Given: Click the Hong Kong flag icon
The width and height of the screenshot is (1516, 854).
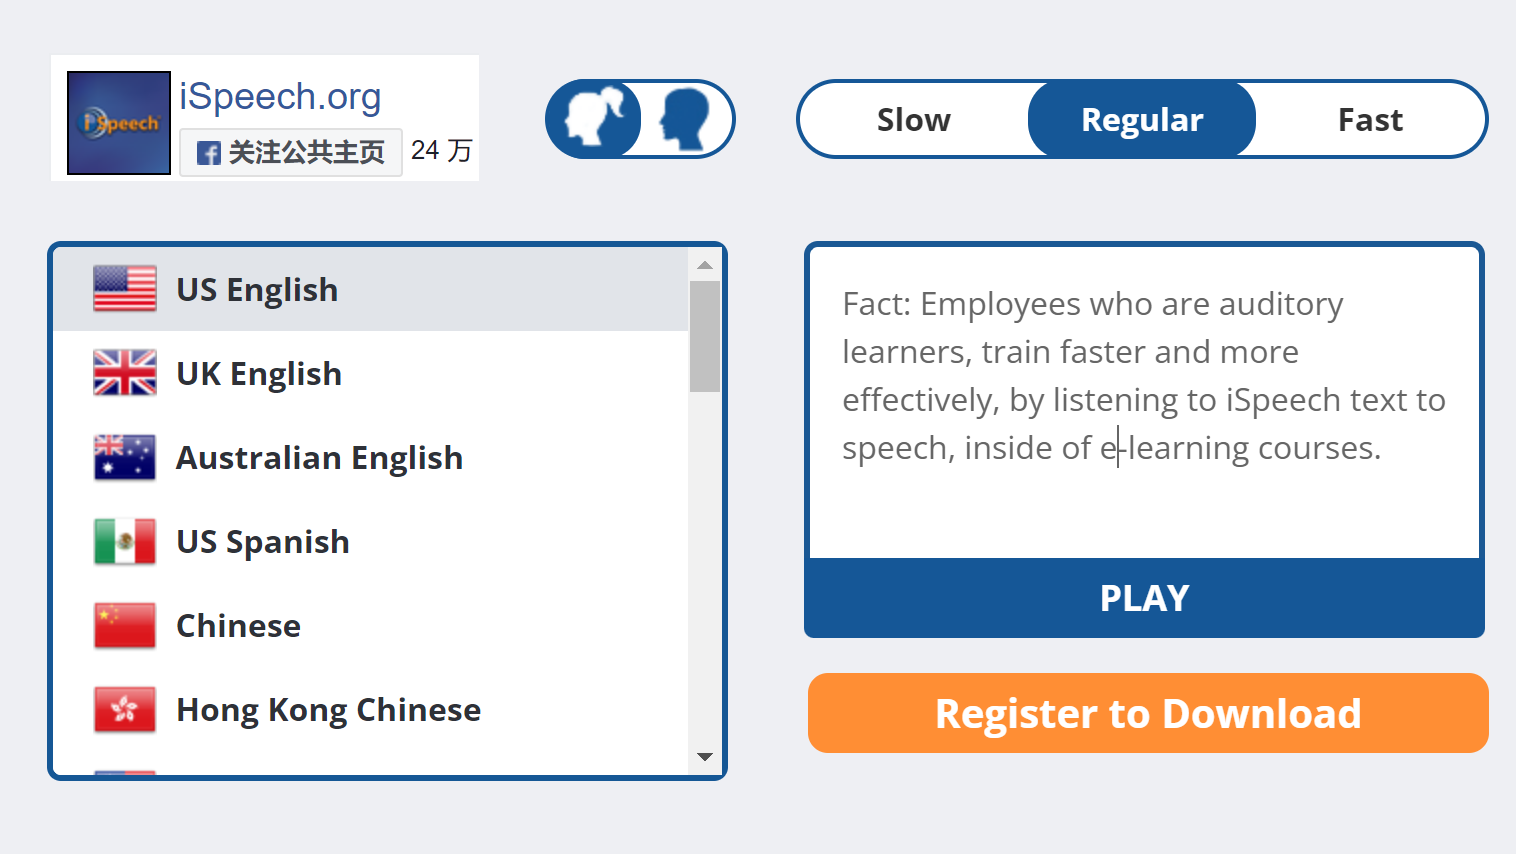Looking at the screenshot, I should tap(125, 709).
